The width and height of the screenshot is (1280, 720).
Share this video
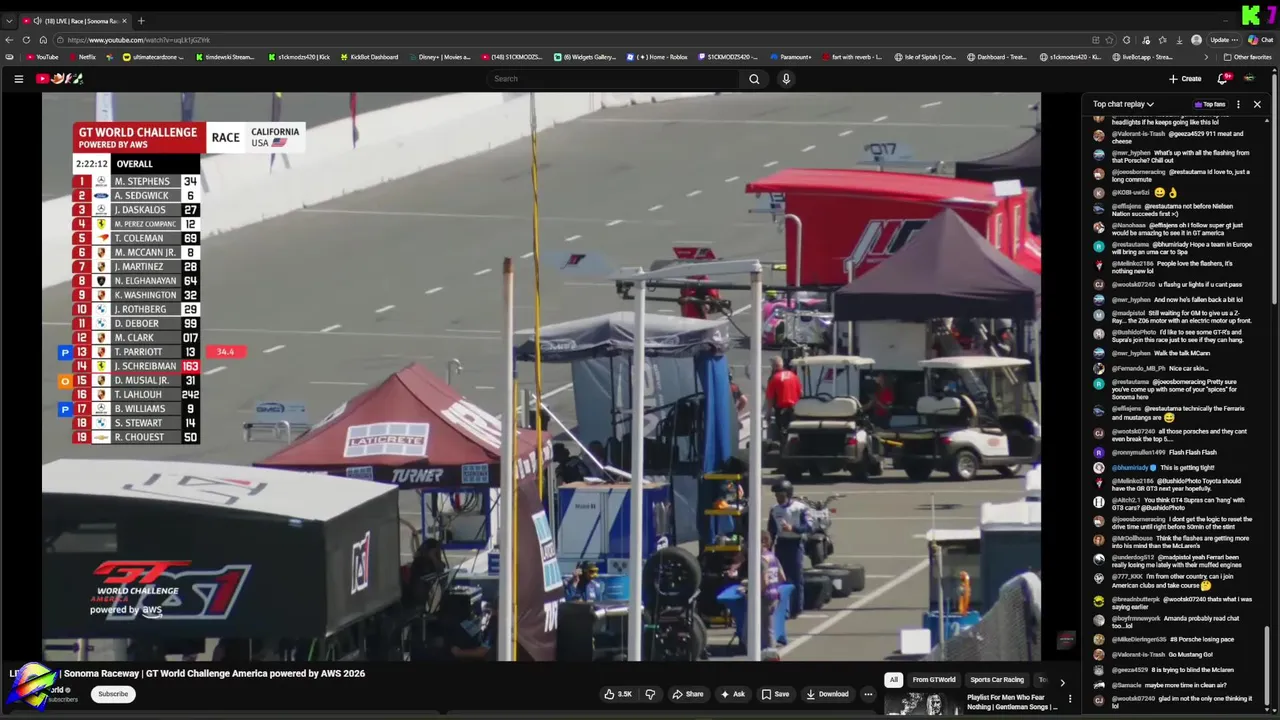point(687,694)
